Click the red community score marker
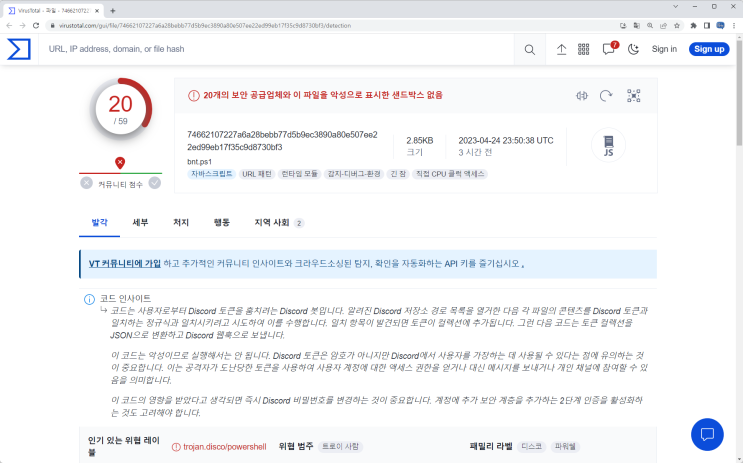This screenshot has width=743, height=463. [120, 163]
